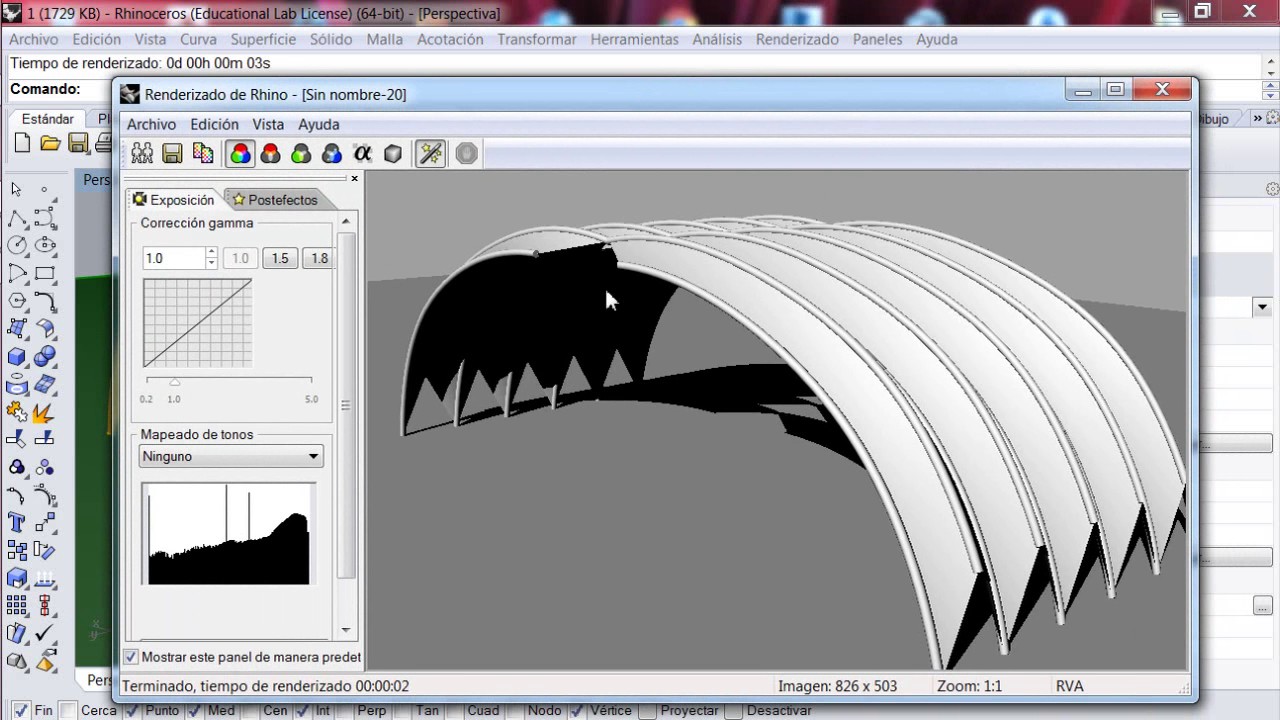Image resolution: width=1280 pixels, height=720 pixels.
Task: Click the browse ellipsis button in right panel
Action: pos(1263,605)
